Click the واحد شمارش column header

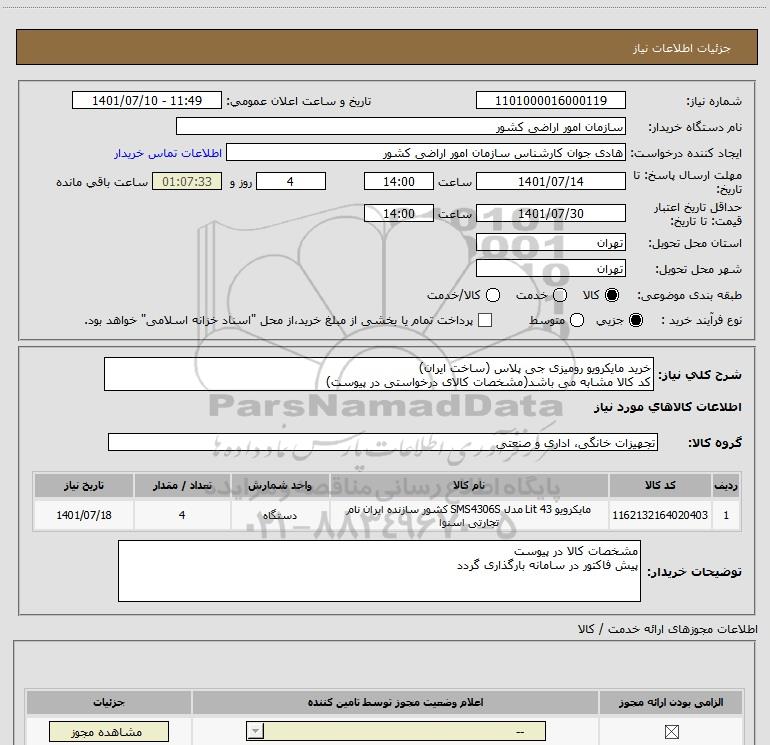click(280, 485)
